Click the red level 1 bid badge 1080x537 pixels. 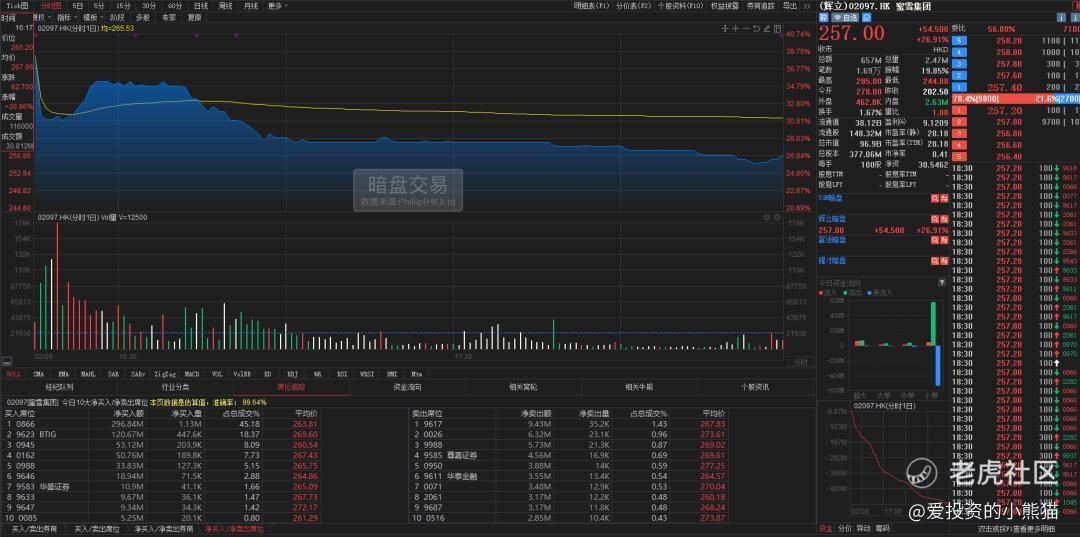point(957,109)
